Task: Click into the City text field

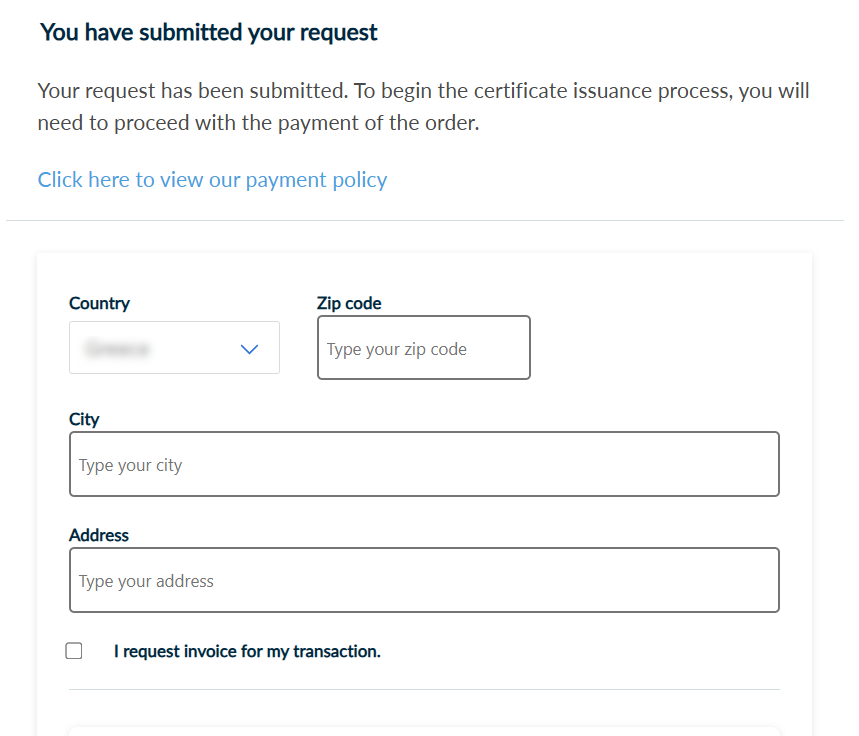Action: 424,464
